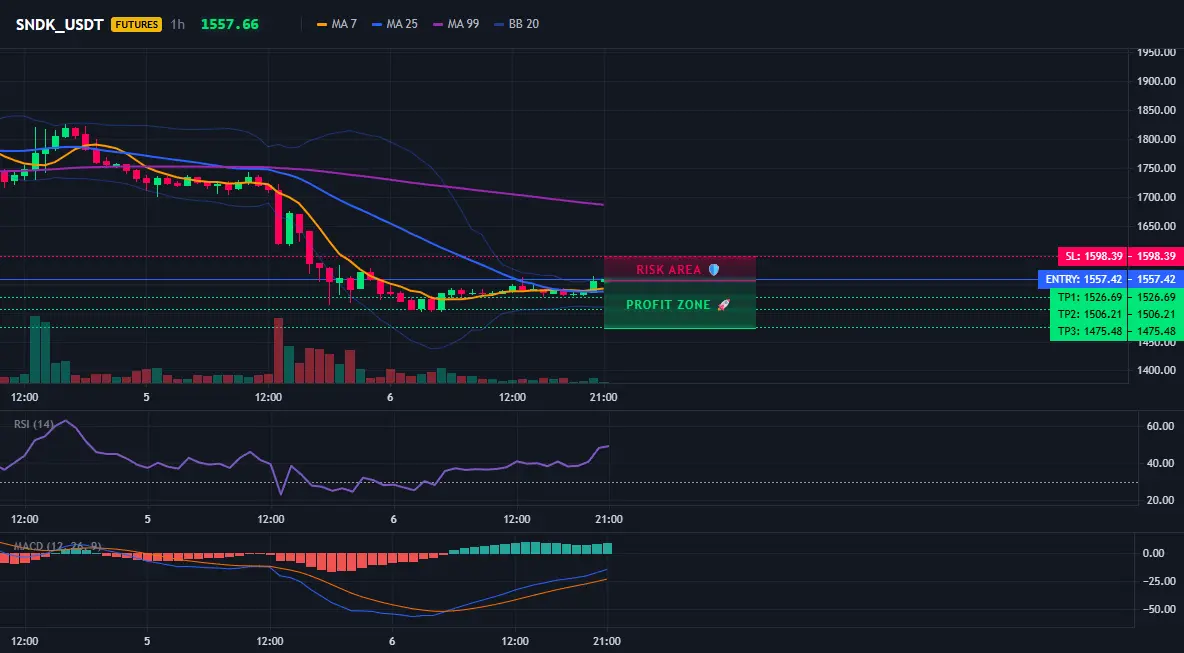Click 21:00 on the price chart time axis
The width and height of the screenshot is (1184, 653).
coord(603,397)
